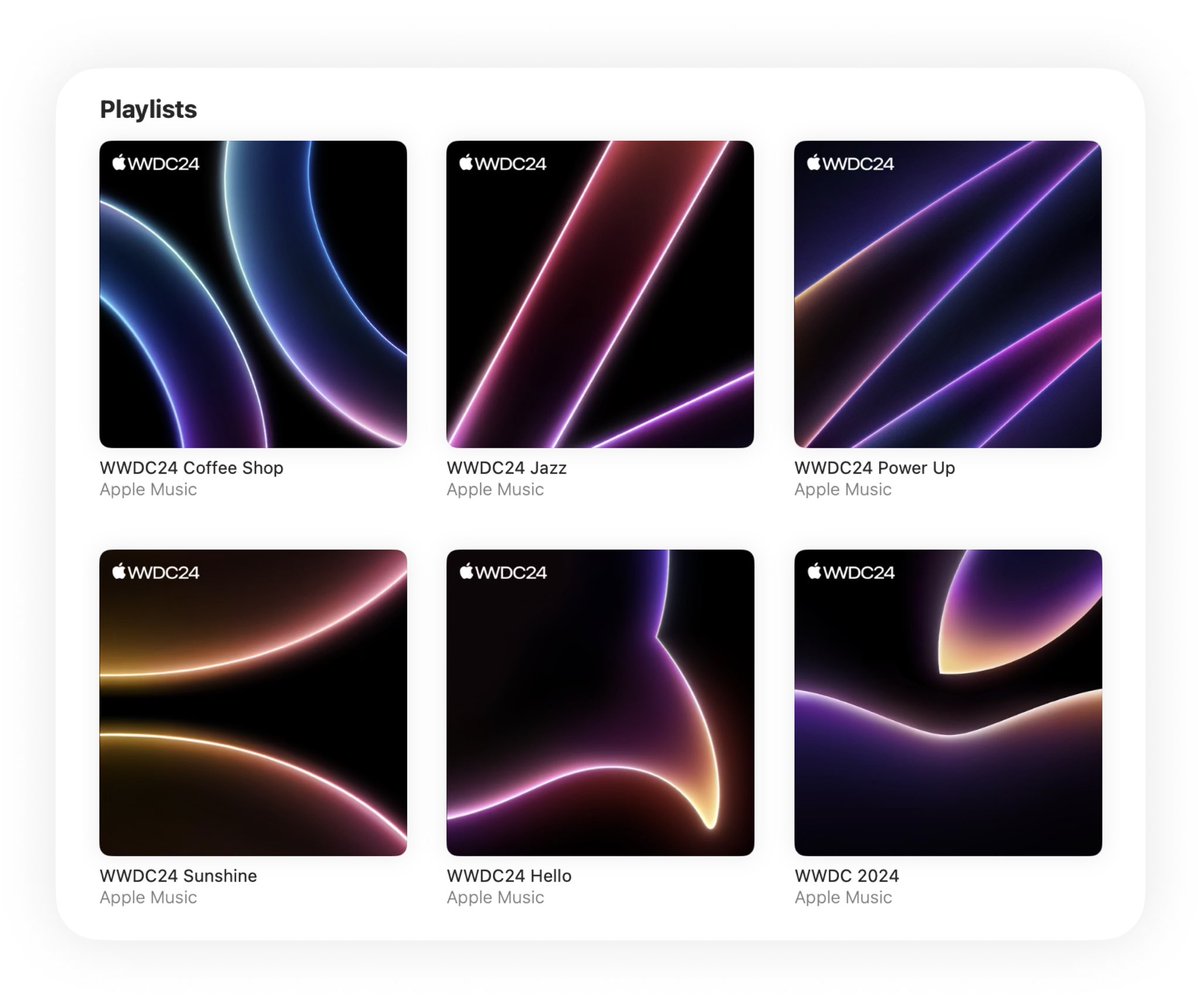Viewport: 1200px width, 1007px height.
Task: Open the WWDC 2024 playlist artwork
Action: tap(948, 703)
